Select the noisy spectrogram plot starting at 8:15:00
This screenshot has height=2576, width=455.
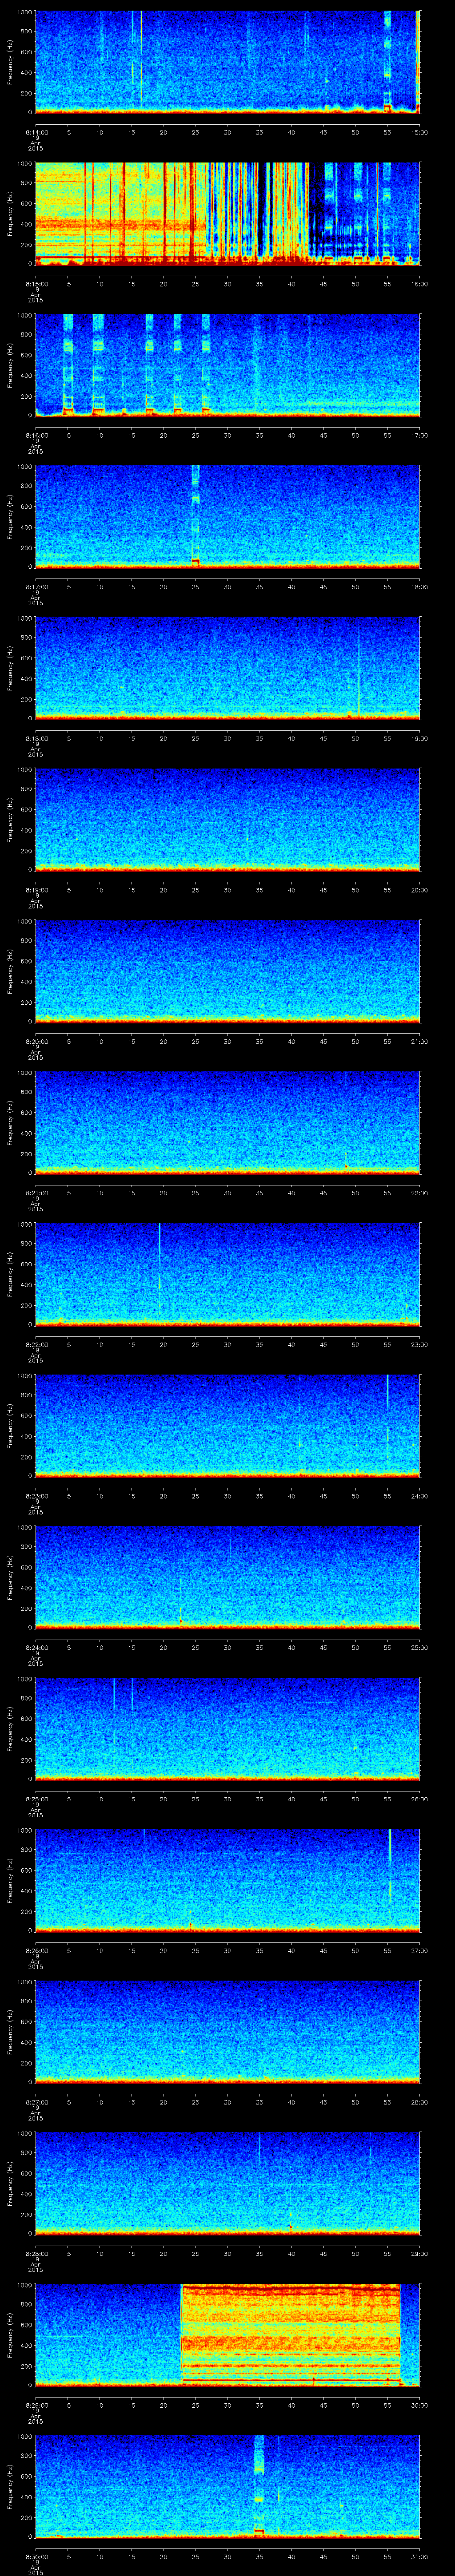pos(227,213)
